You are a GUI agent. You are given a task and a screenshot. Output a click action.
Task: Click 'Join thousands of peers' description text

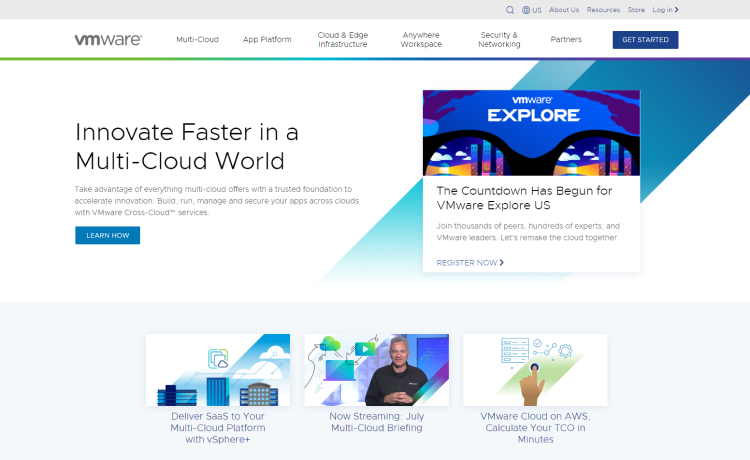coord(528,232)
